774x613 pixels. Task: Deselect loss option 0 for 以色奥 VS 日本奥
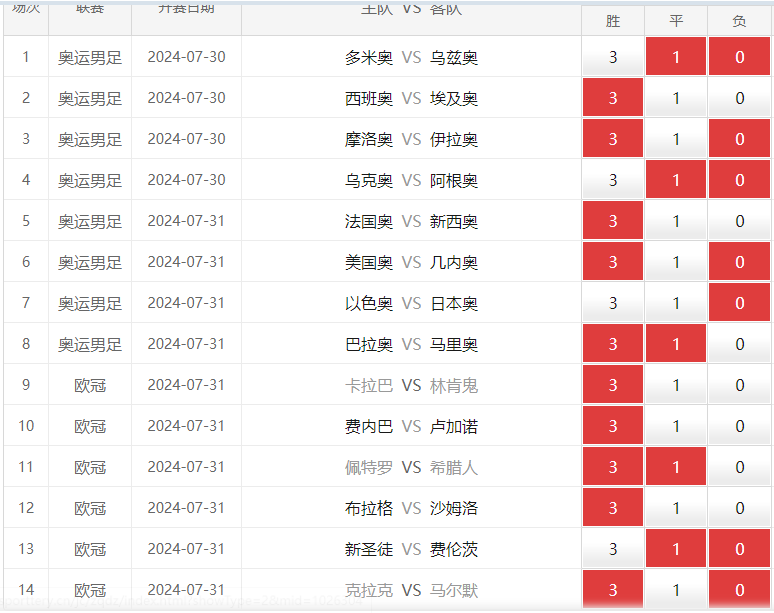739,303
